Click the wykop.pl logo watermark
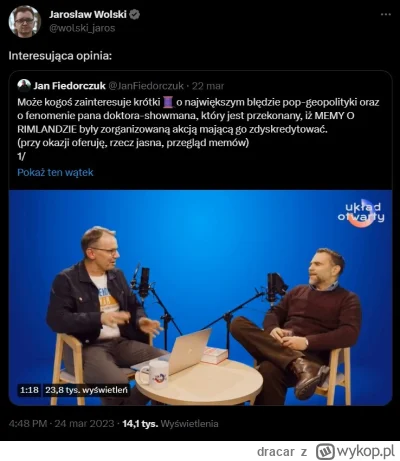This screenshot has width=400, height=461. coord(355,451)
